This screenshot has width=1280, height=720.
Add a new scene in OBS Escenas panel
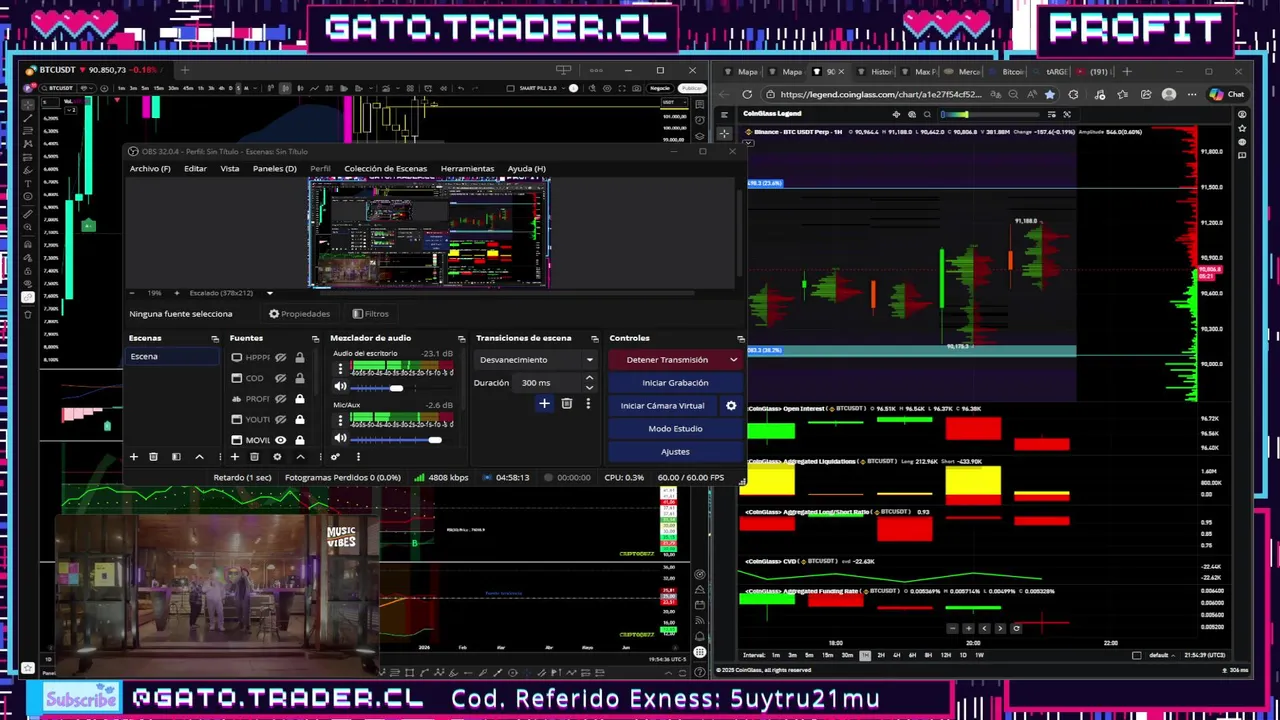click(x=133, y=457)
